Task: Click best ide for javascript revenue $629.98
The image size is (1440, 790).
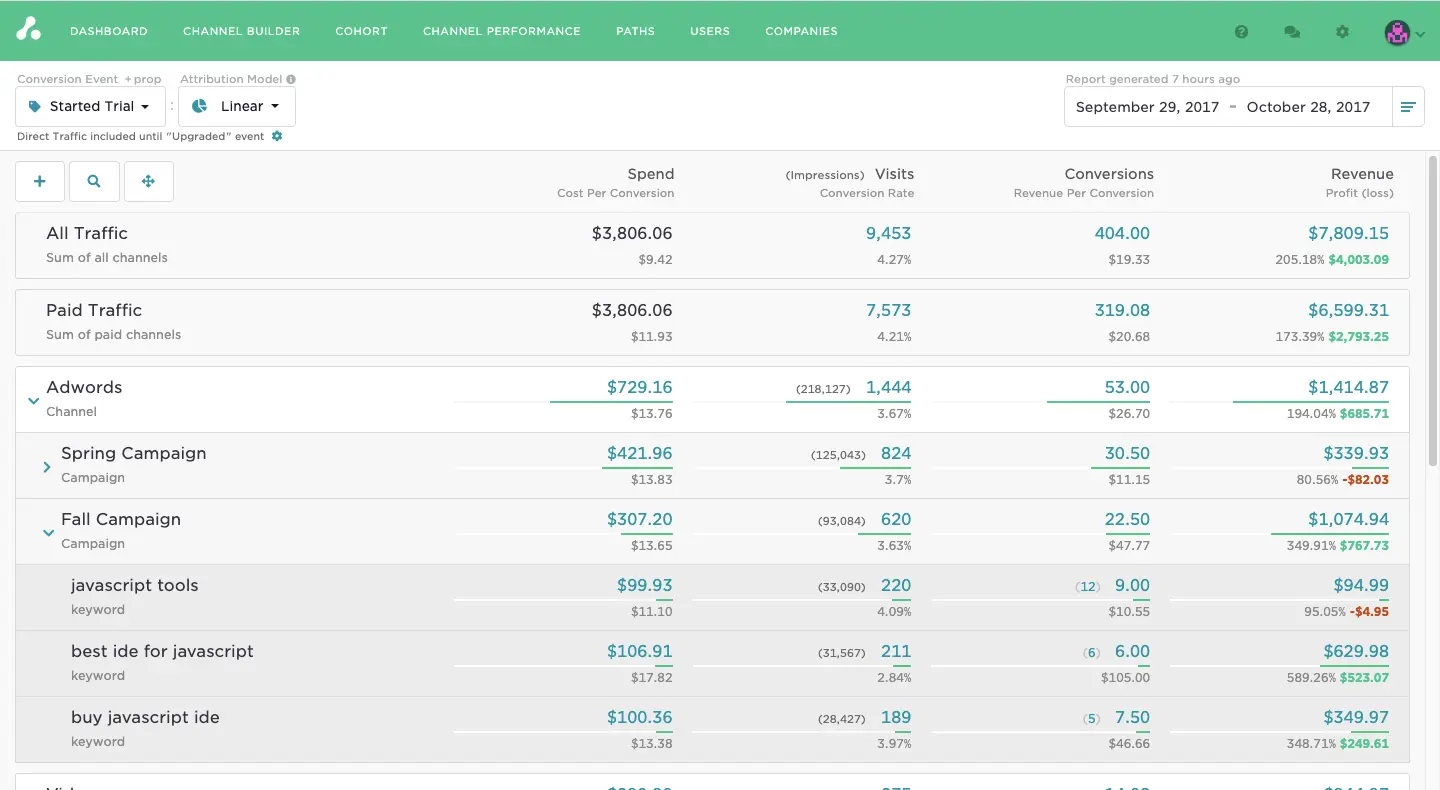Action: (1356, 651)
